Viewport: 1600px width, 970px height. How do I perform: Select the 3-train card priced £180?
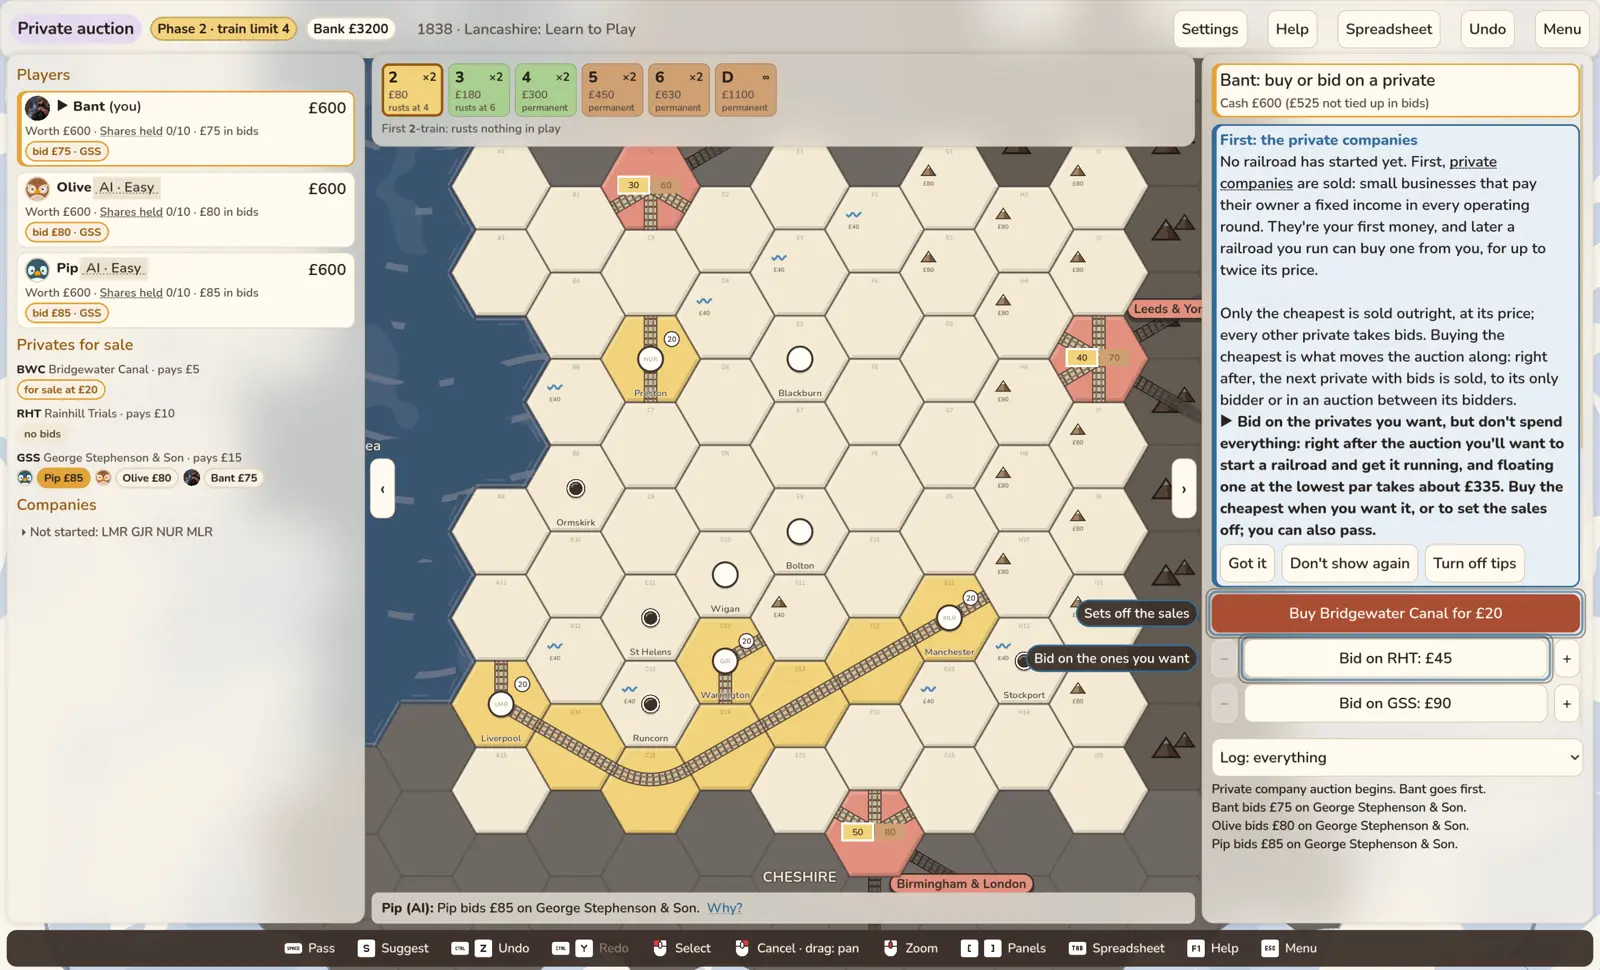pos(479,90)
